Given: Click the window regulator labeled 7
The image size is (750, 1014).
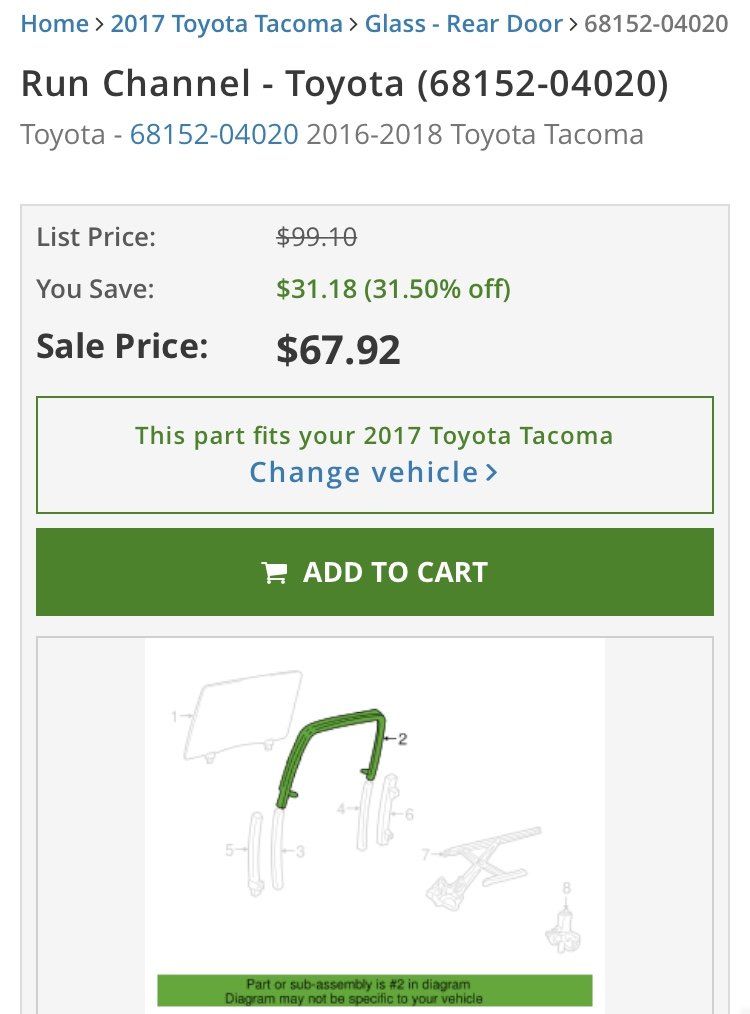Looking at the screenshot, I should tap(484, 865).
